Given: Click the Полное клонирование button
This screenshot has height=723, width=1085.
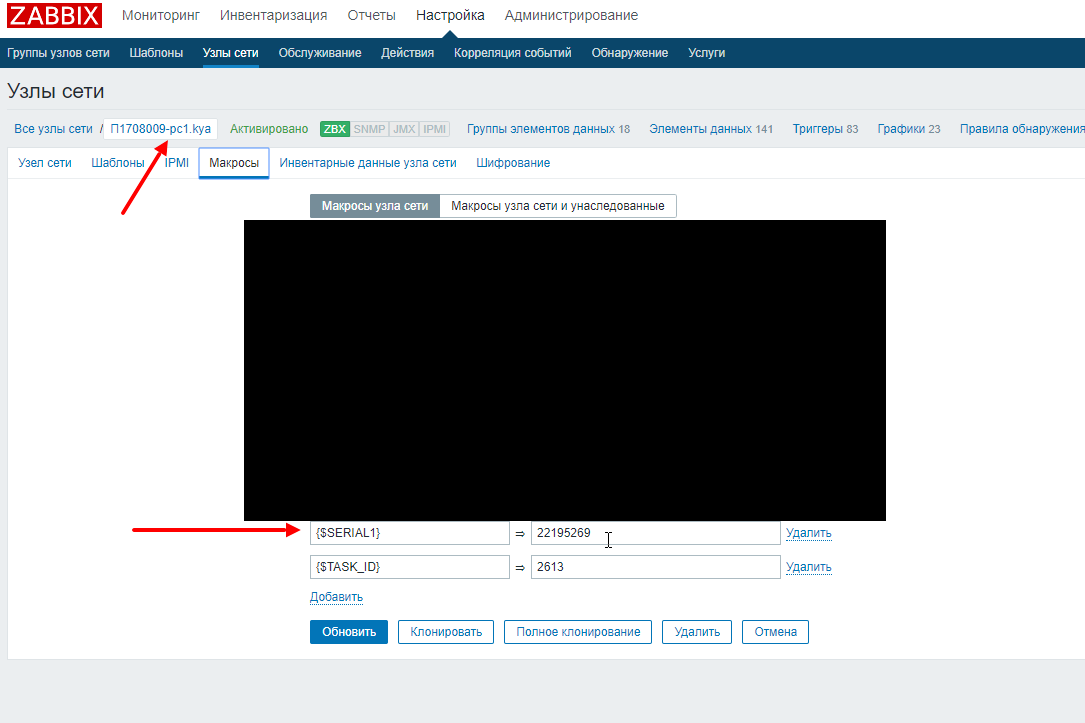Looking at the screenshot, I should point(578,632).
